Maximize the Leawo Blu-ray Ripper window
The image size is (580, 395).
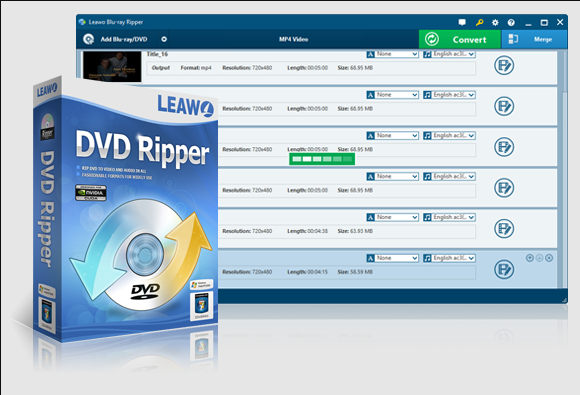click(x=544, y=23)
